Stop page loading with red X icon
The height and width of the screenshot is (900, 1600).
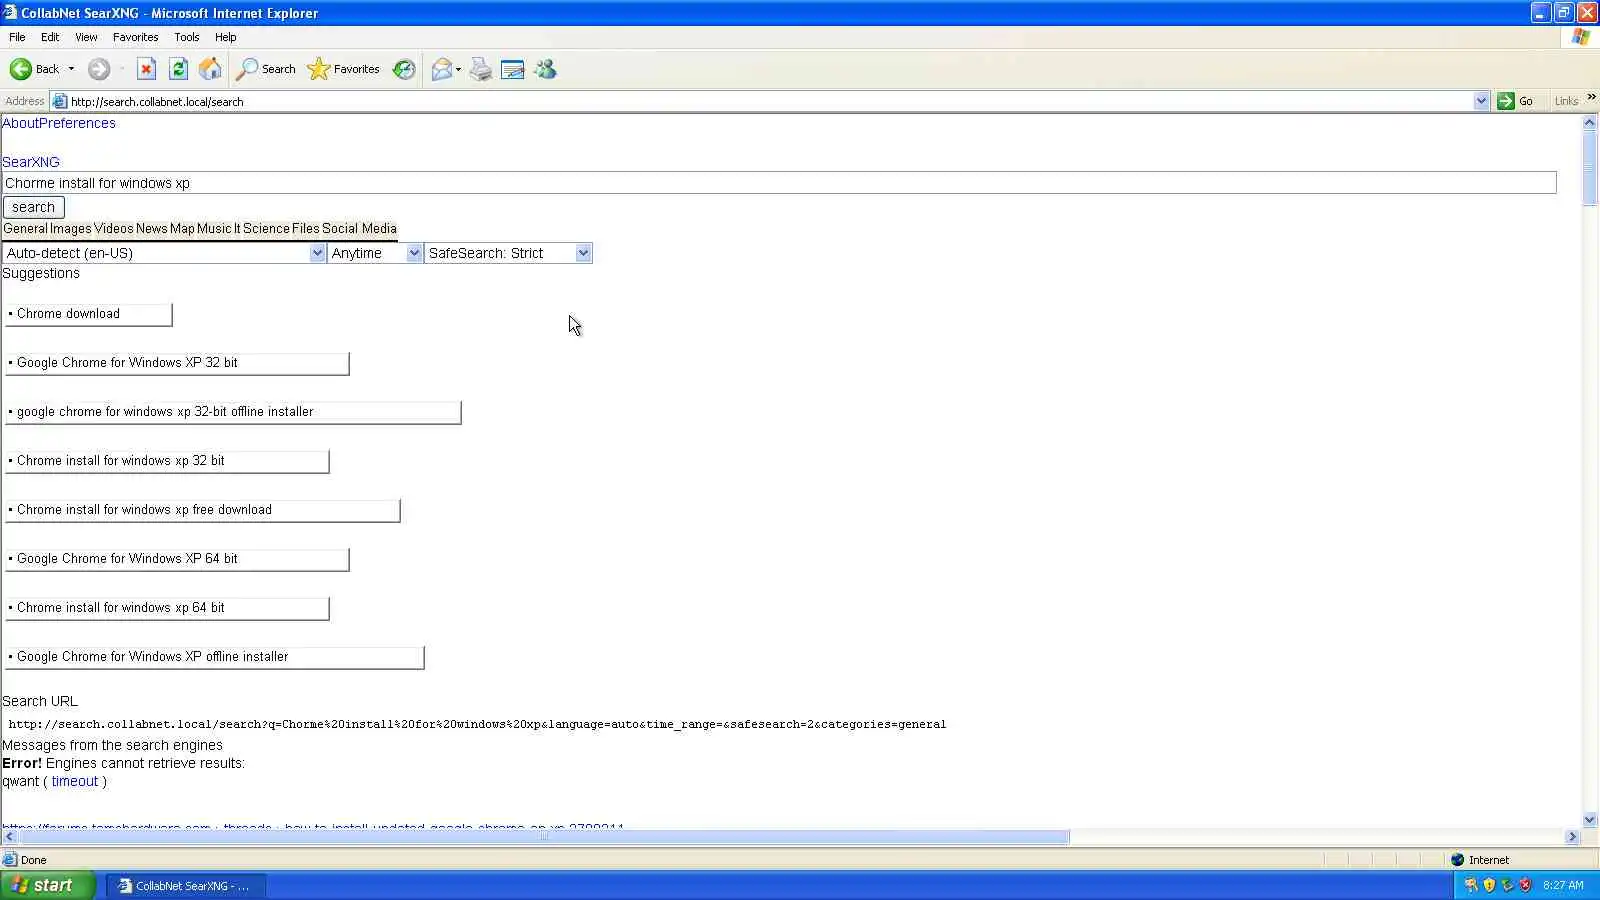(146, 69)
